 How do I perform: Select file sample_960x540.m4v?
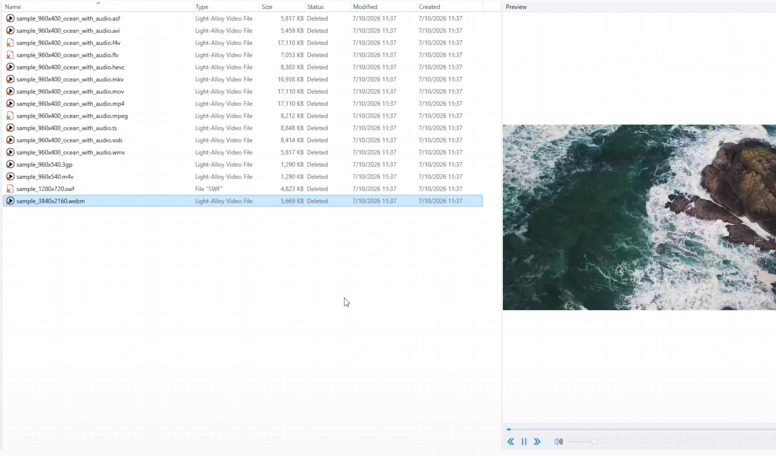[x=45, y=177]
